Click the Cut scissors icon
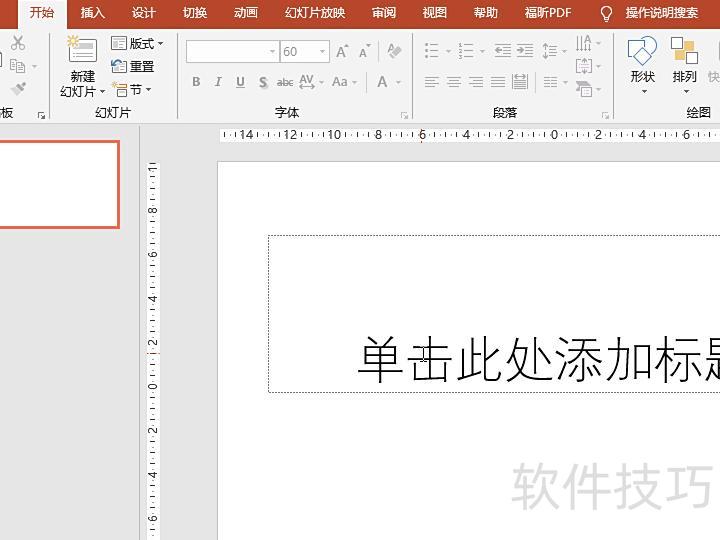The height and width of the screenshot is (540, 720). tap(17, 43)
